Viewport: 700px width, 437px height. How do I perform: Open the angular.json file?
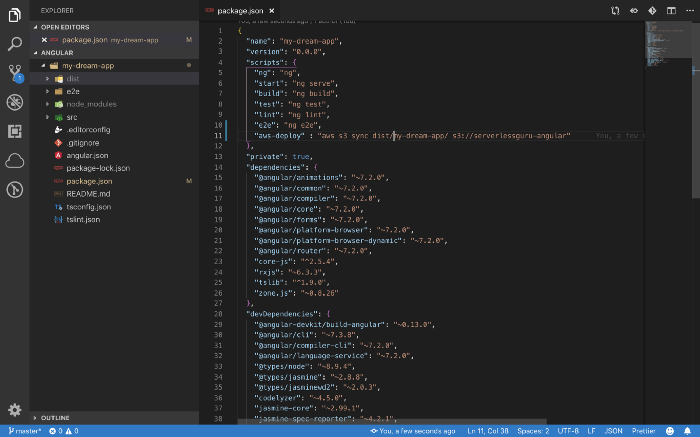tap(87, 155)
